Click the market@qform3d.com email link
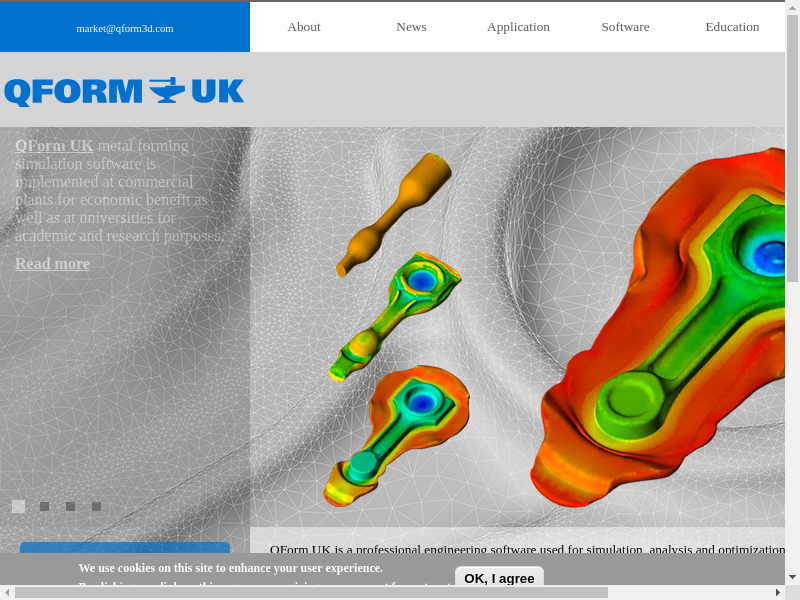This screenshot has height=600, width=800. (x=125, y=28)
